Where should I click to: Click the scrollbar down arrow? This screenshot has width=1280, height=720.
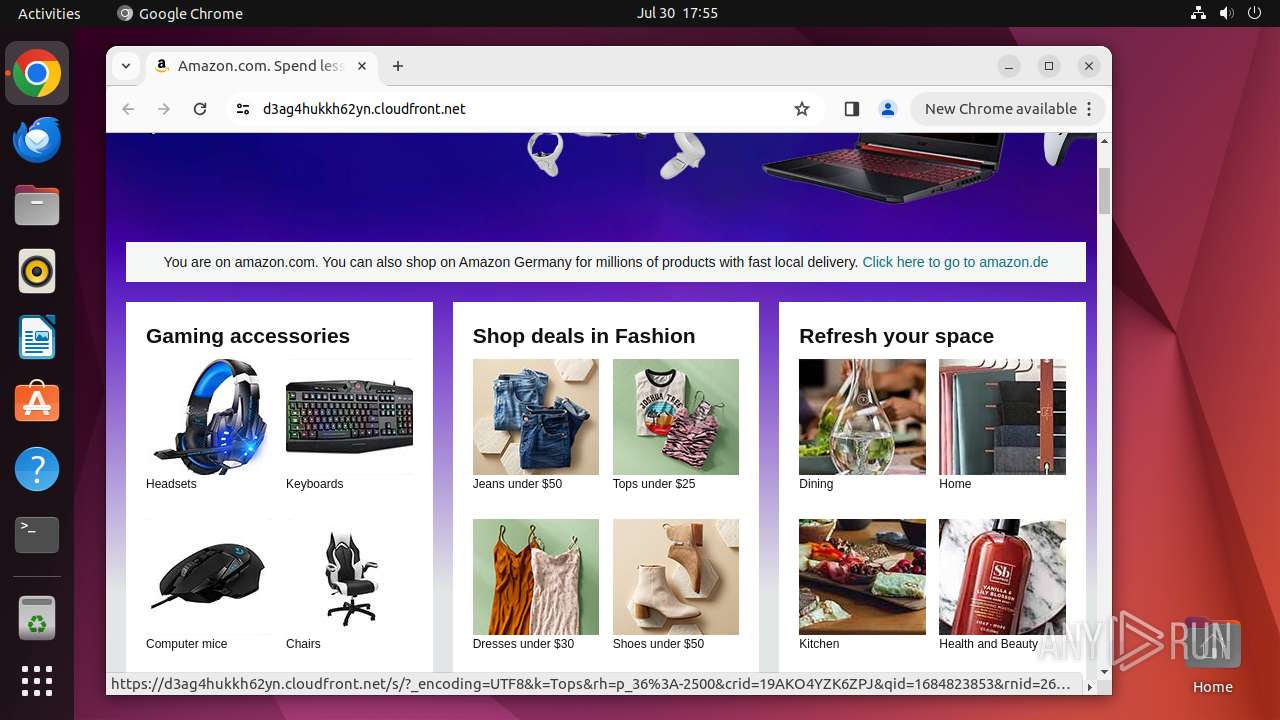(1104, 672)
